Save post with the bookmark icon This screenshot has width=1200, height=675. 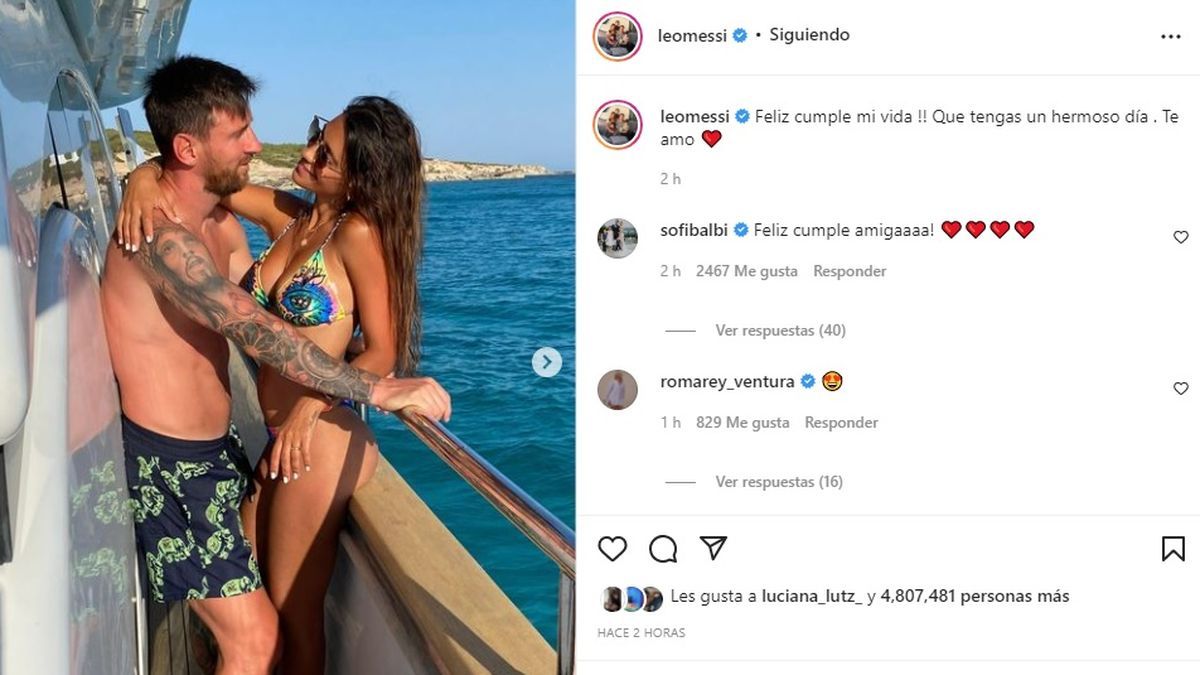click(1173, 549)
